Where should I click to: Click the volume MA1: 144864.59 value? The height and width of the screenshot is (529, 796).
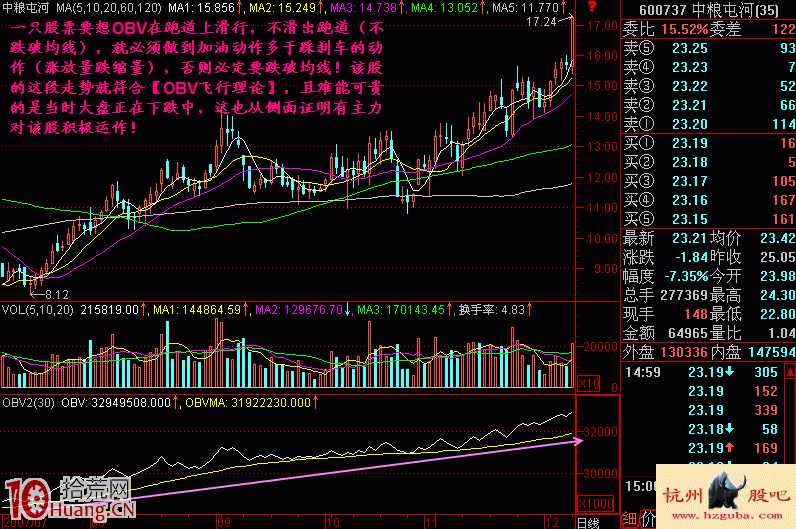[x=196, y=310]
